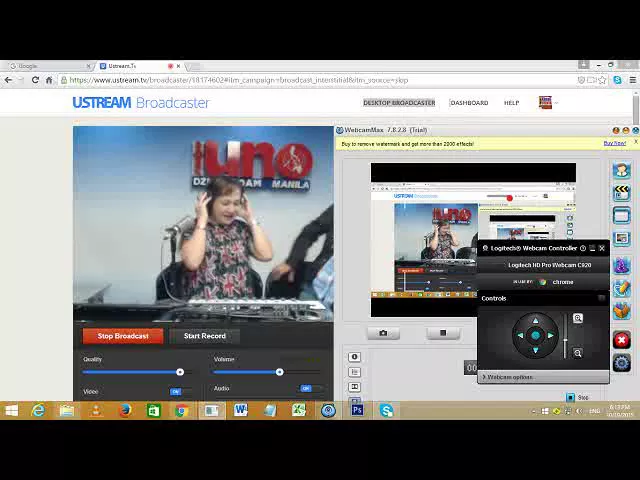This screenshot has width=640, height=480.
Task: Click the browser Back arrow
Action: [x=9, y=80]
